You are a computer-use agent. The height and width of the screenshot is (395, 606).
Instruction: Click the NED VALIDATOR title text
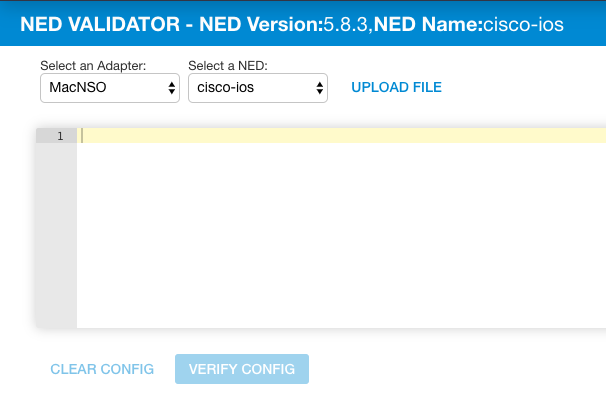pyautogui.click(x=100, y=24)
